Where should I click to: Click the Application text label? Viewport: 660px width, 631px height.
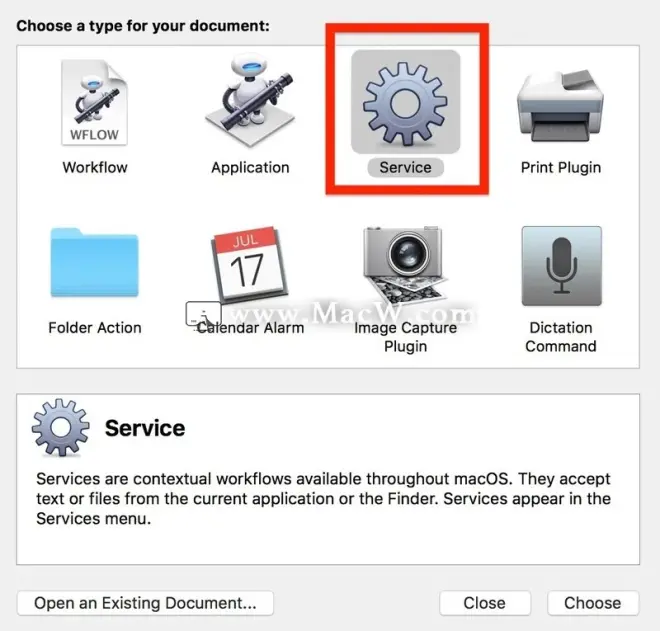(250, 168)
